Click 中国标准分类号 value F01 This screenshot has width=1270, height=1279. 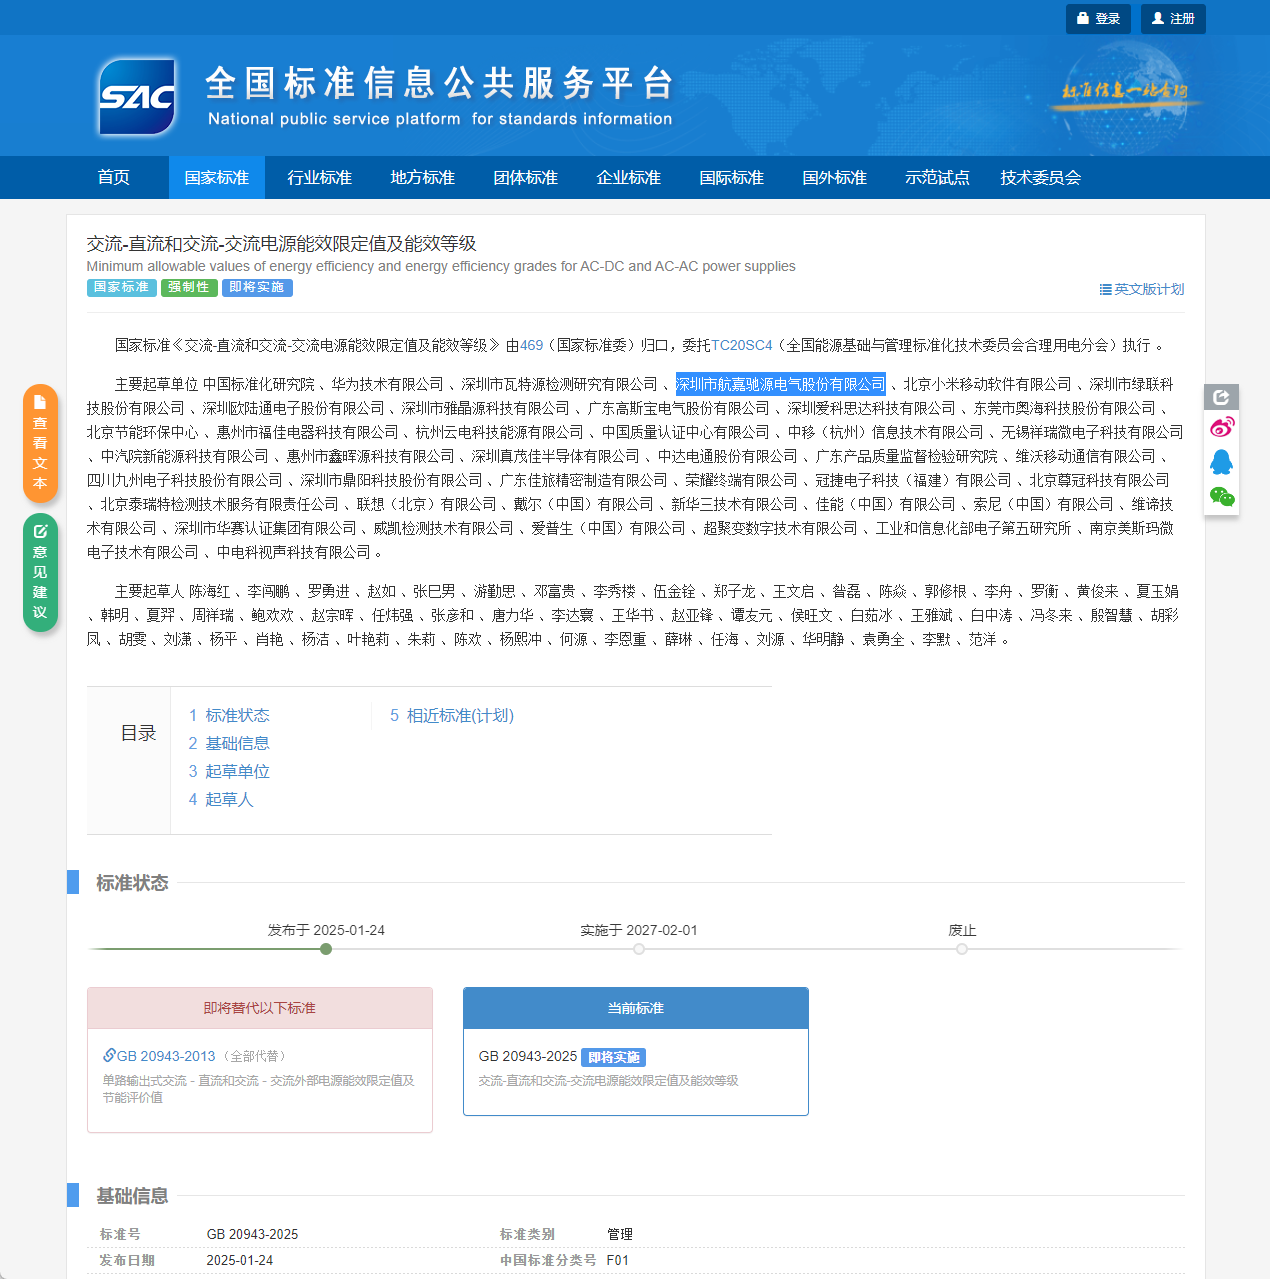(x=618, y=1261)
